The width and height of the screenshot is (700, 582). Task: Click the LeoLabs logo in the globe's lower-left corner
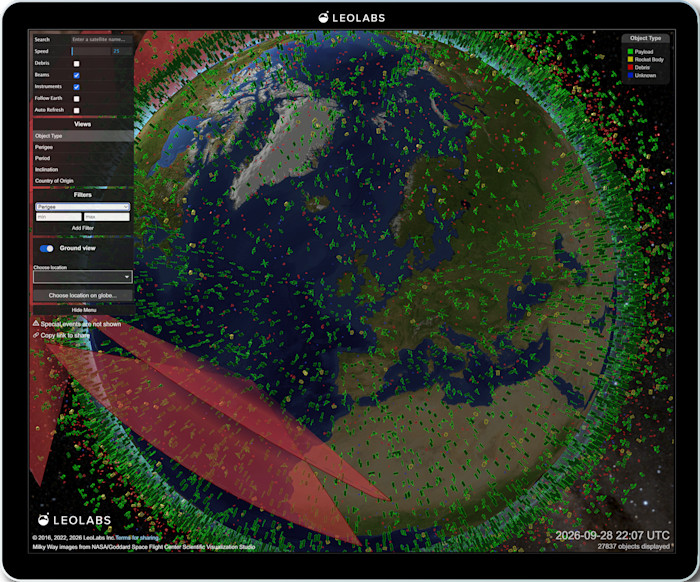[74, 520]
